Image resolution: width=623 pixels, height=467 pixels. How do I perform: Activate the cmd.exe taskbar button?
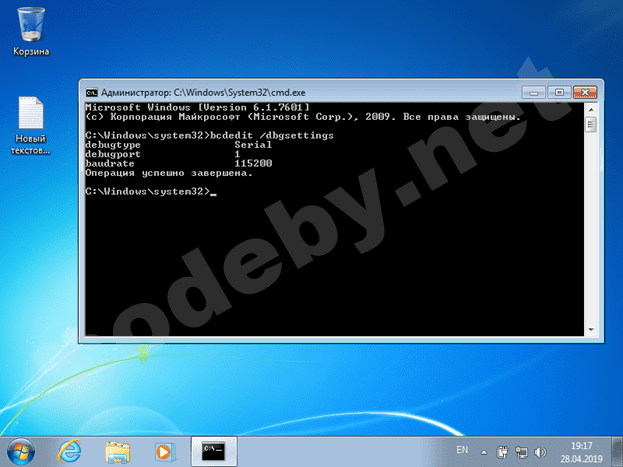click(214, 451)
